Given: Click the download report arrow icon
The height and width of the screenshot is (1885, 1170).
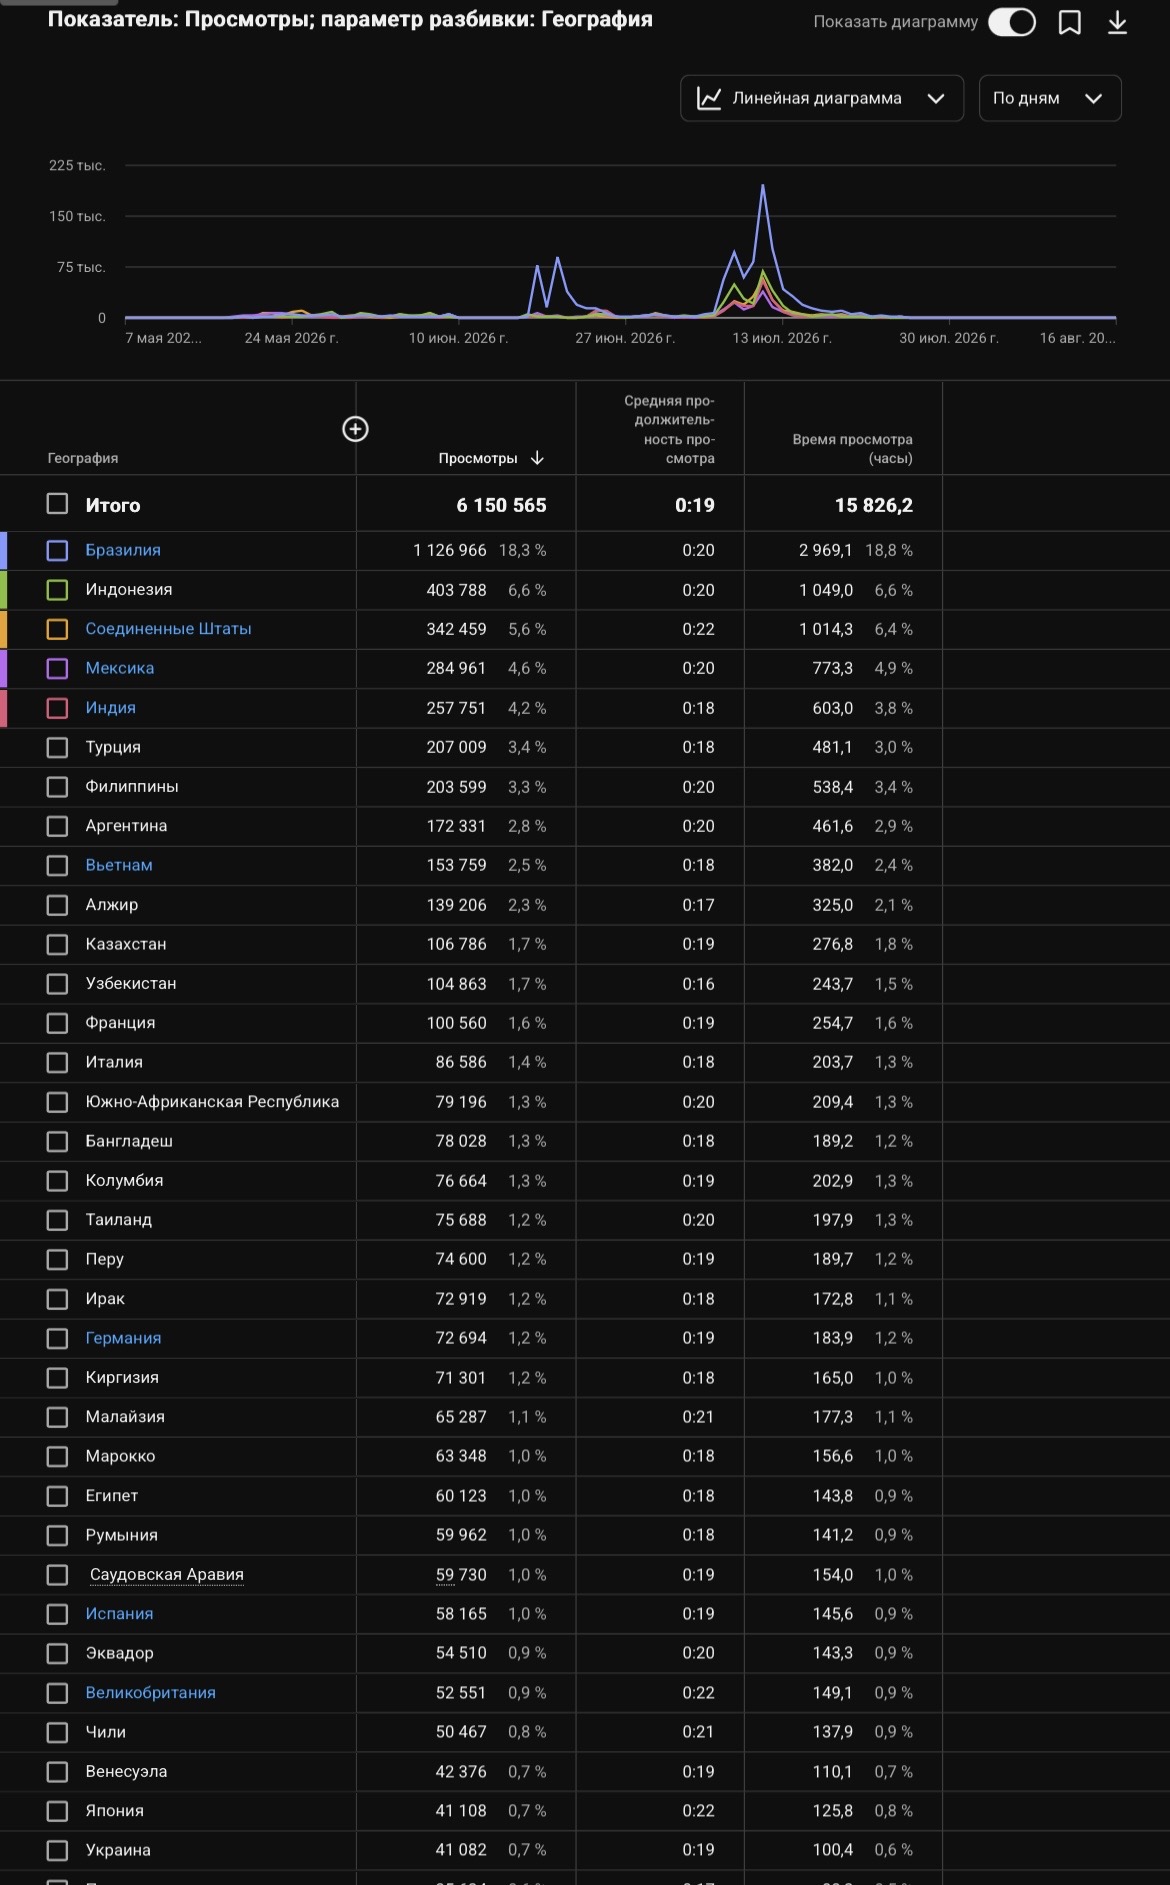Looking at the screenshot, I should tap(1117, 22).
